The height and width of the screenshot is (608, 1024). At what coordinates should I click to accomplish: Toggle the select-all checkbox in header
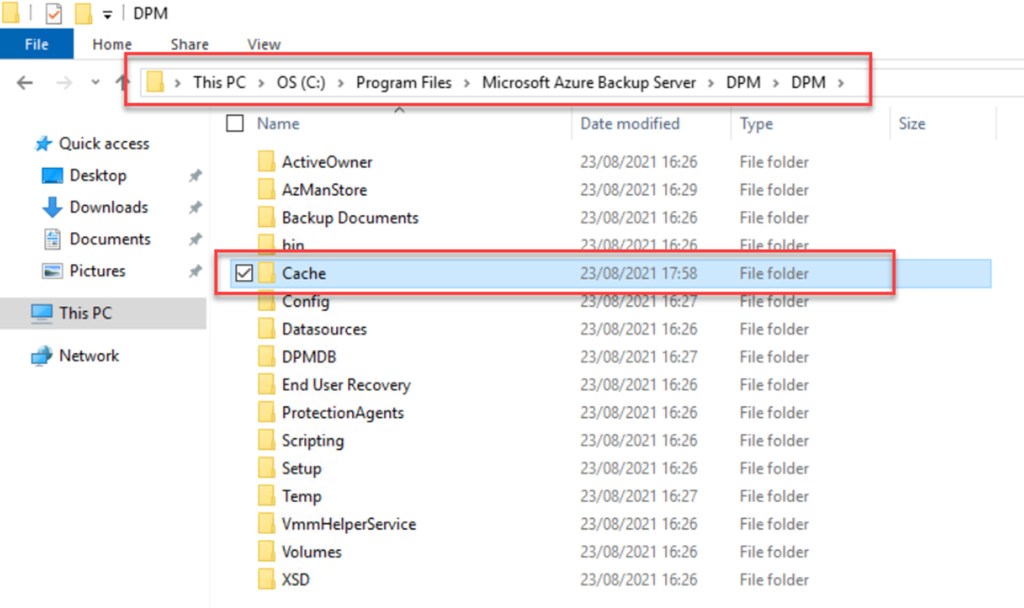tap(235, 124)
